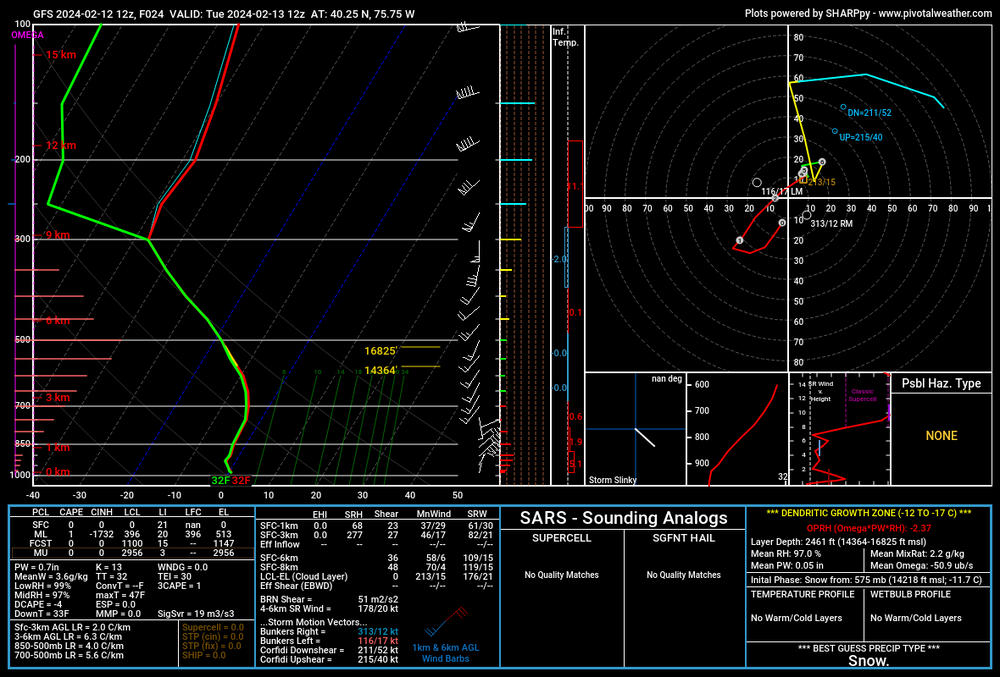This screenshot has height=677, width=1000.
Task: Click the Mean PW: 0.05 in value
Action: 786,565
